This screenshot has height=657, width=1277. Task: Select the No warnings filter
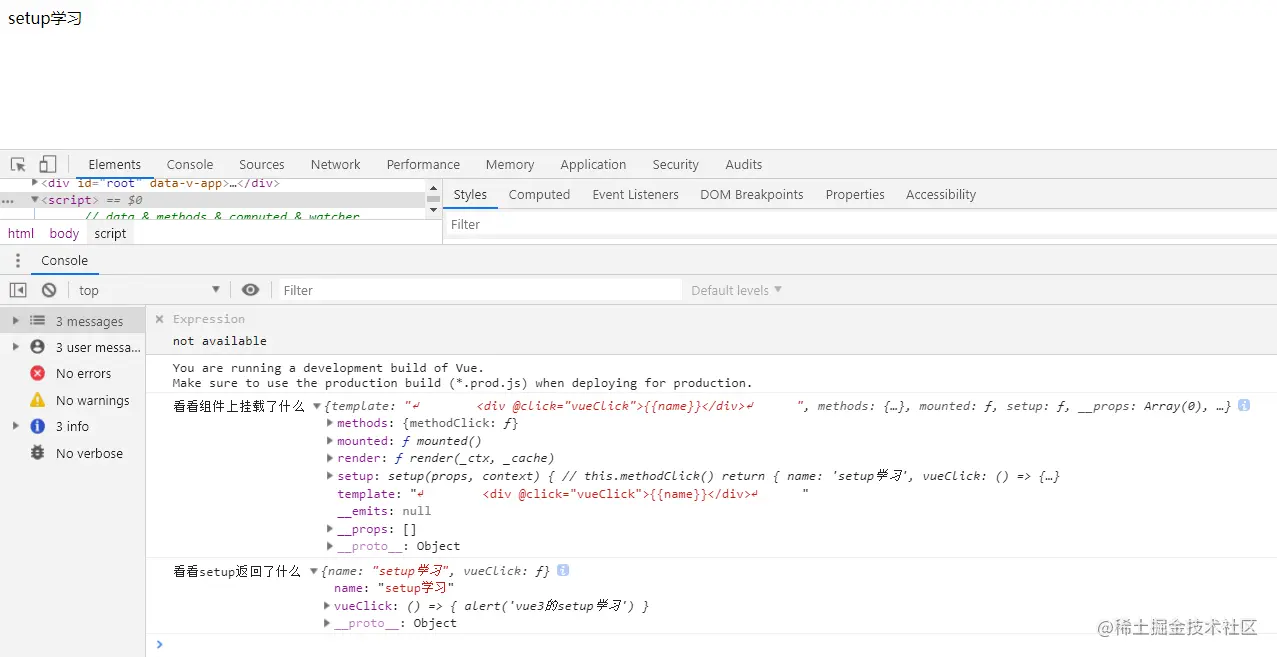[92, 401]
